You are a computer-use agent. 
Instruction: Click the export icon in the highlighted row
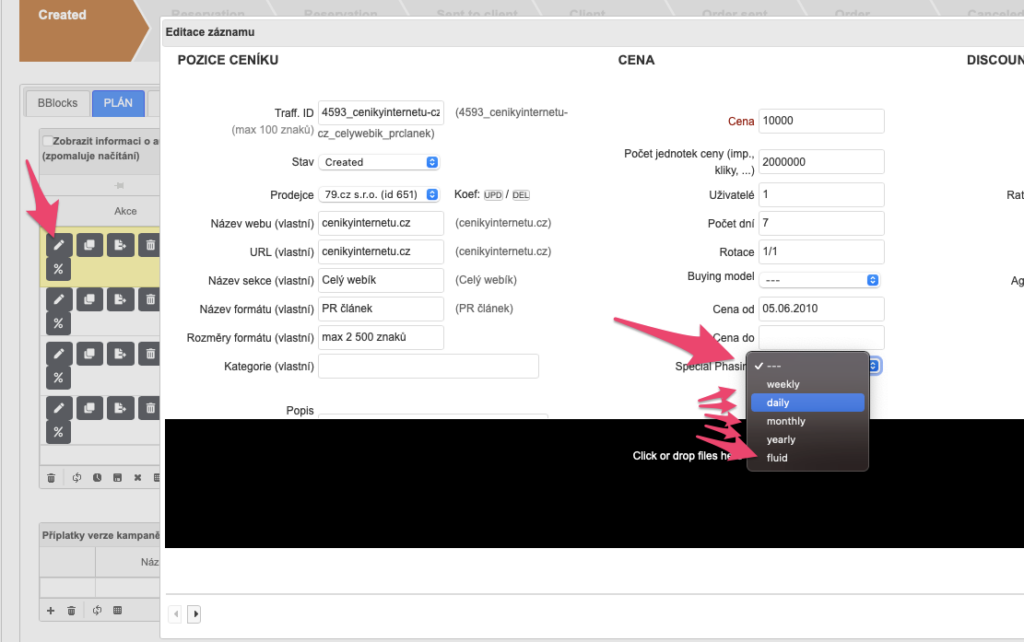119,244
